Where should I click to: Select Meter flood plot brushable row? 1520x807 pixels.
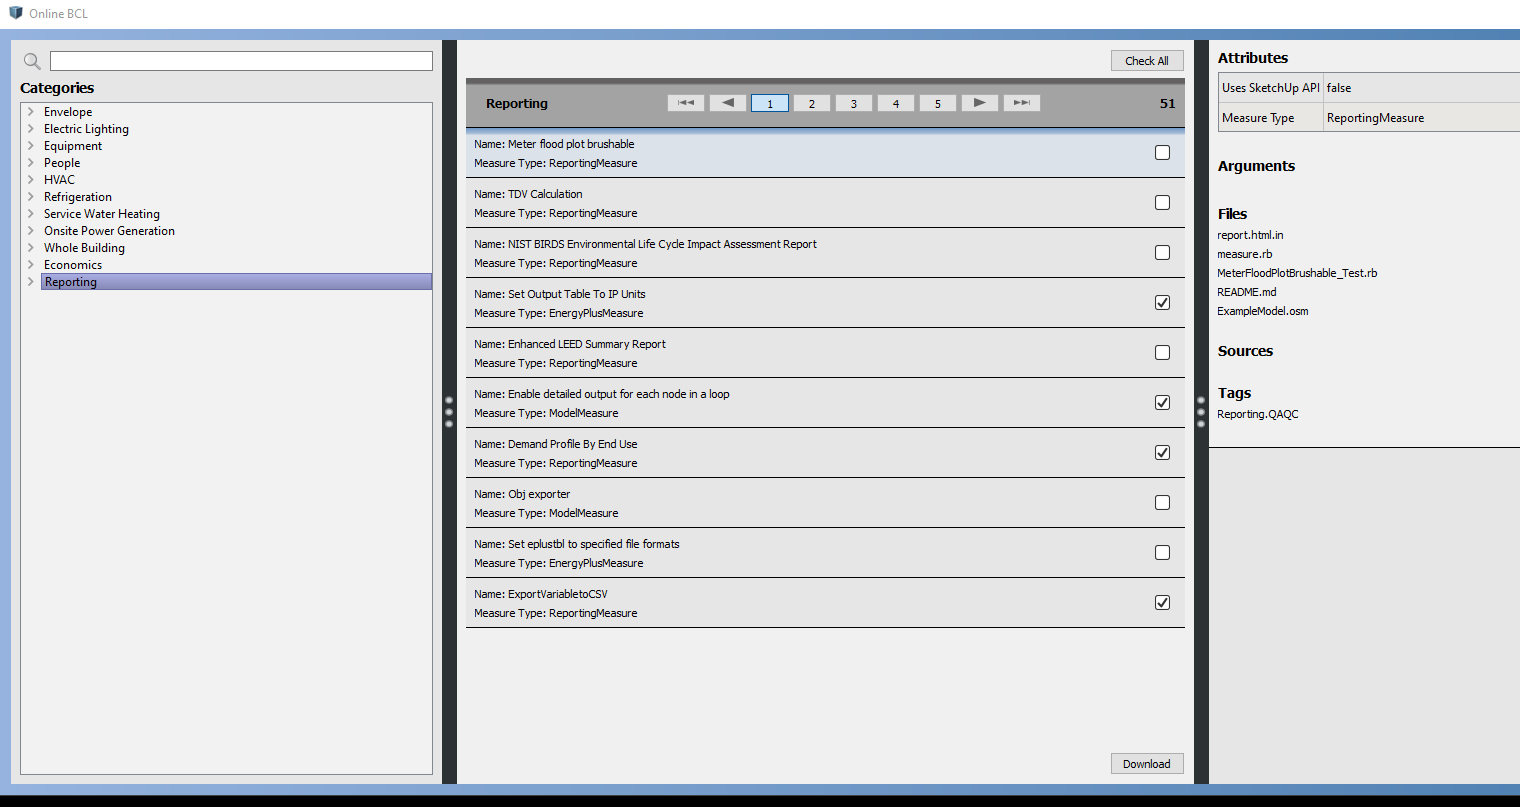[x=825, y=153]
